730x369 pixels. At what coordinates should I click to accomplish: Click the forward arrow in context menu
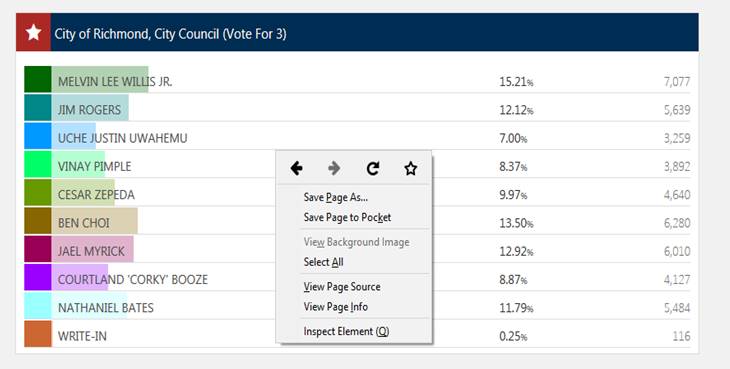334,168
